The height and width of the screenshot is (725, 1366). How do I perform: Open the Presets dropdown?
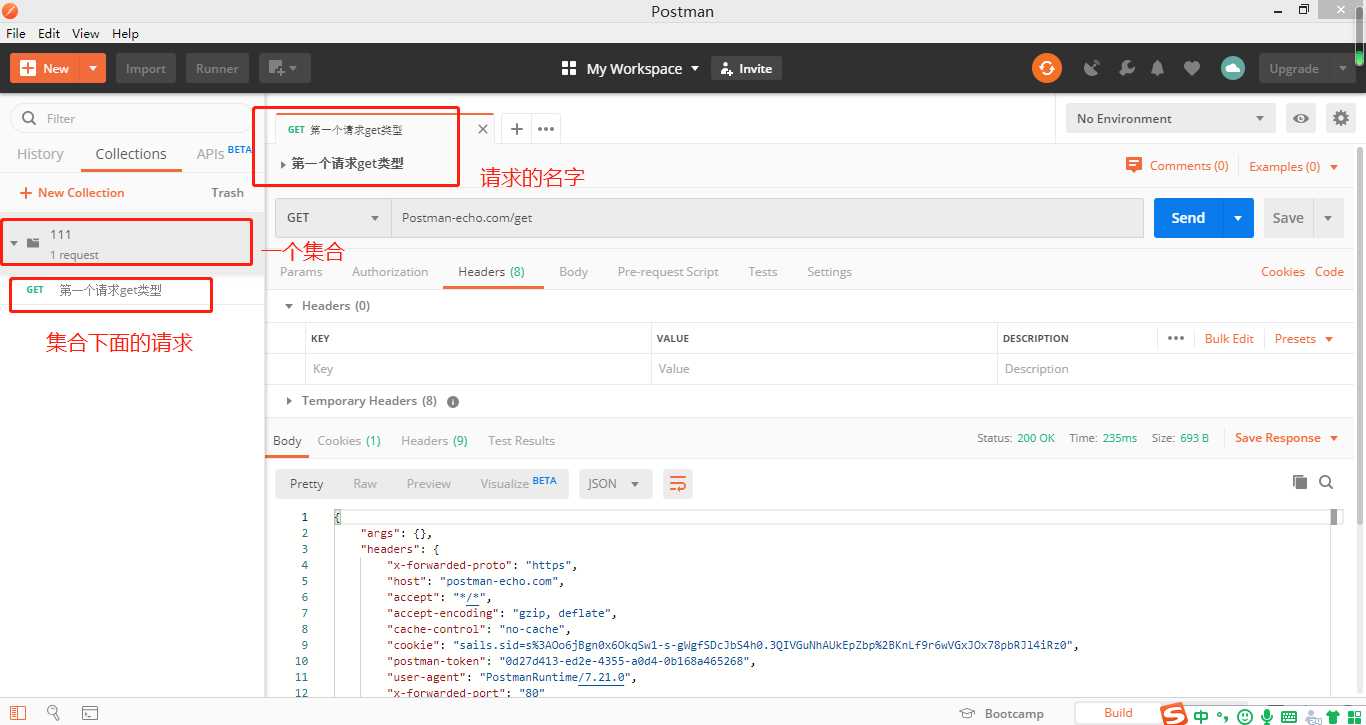[x=1304, y=338]
